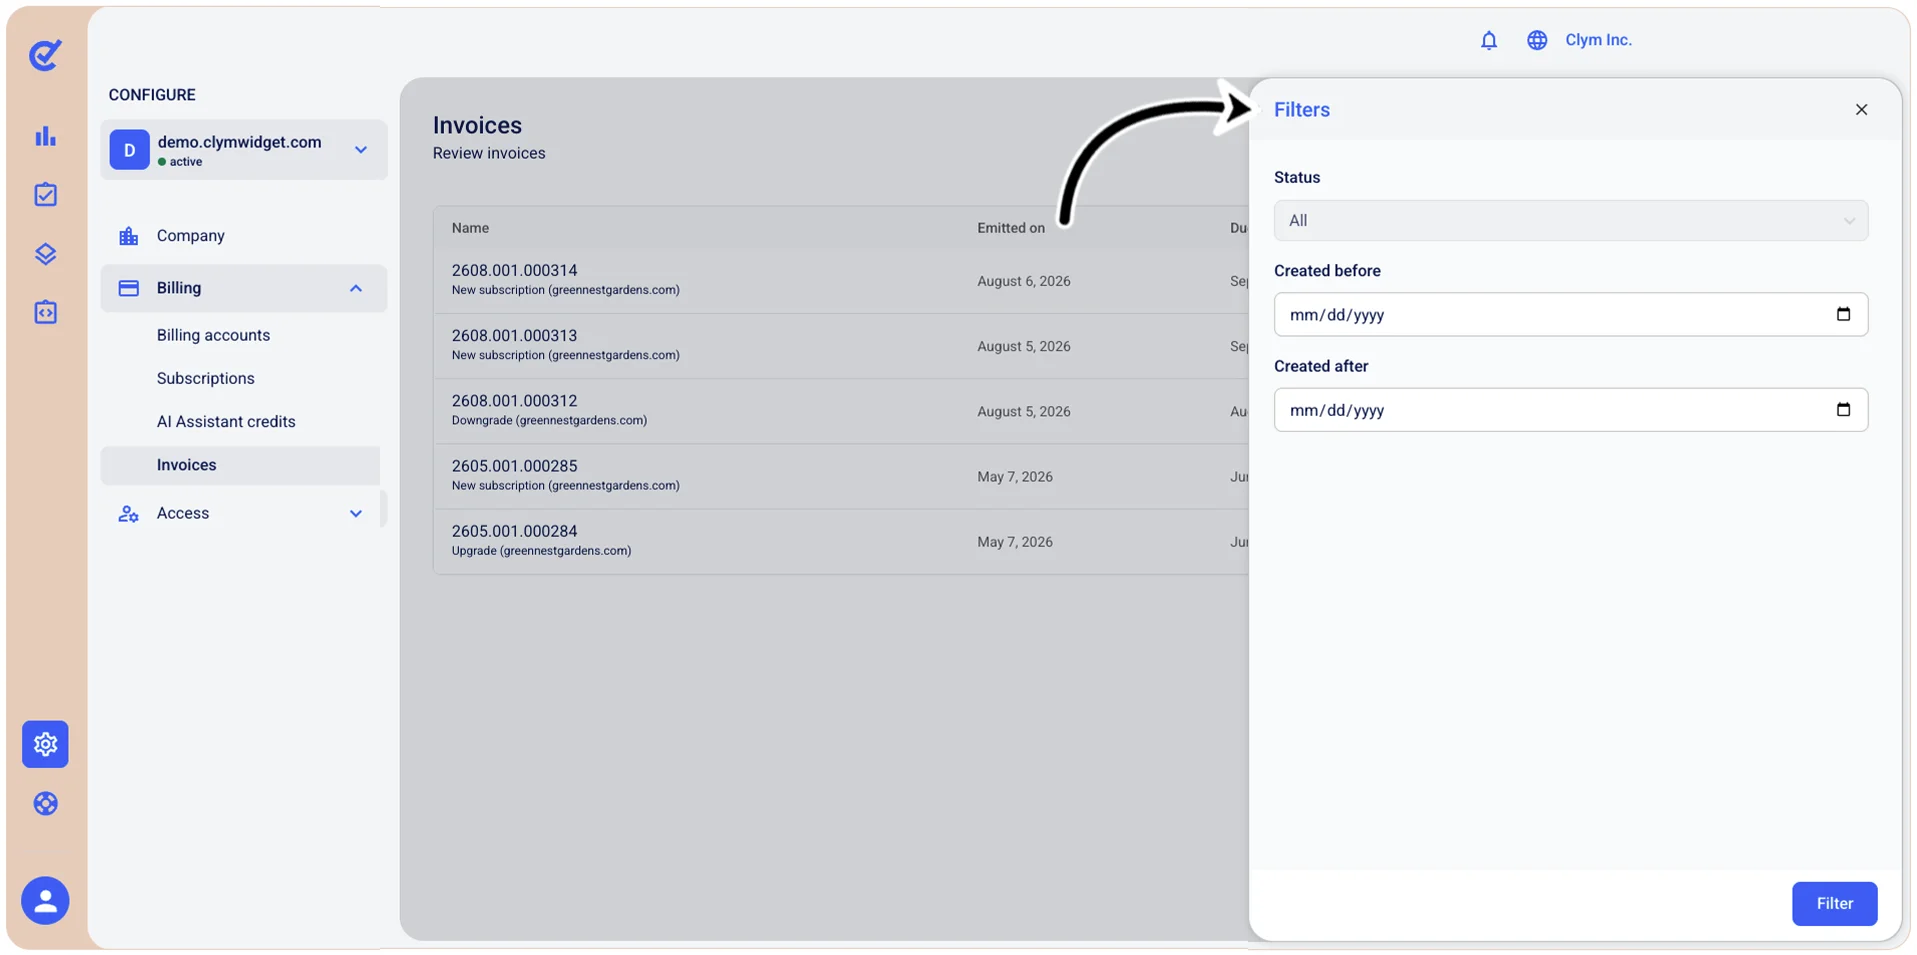1917x955 pixels.
Task: Focus the Created after date field
Action: pos(1570,410)
